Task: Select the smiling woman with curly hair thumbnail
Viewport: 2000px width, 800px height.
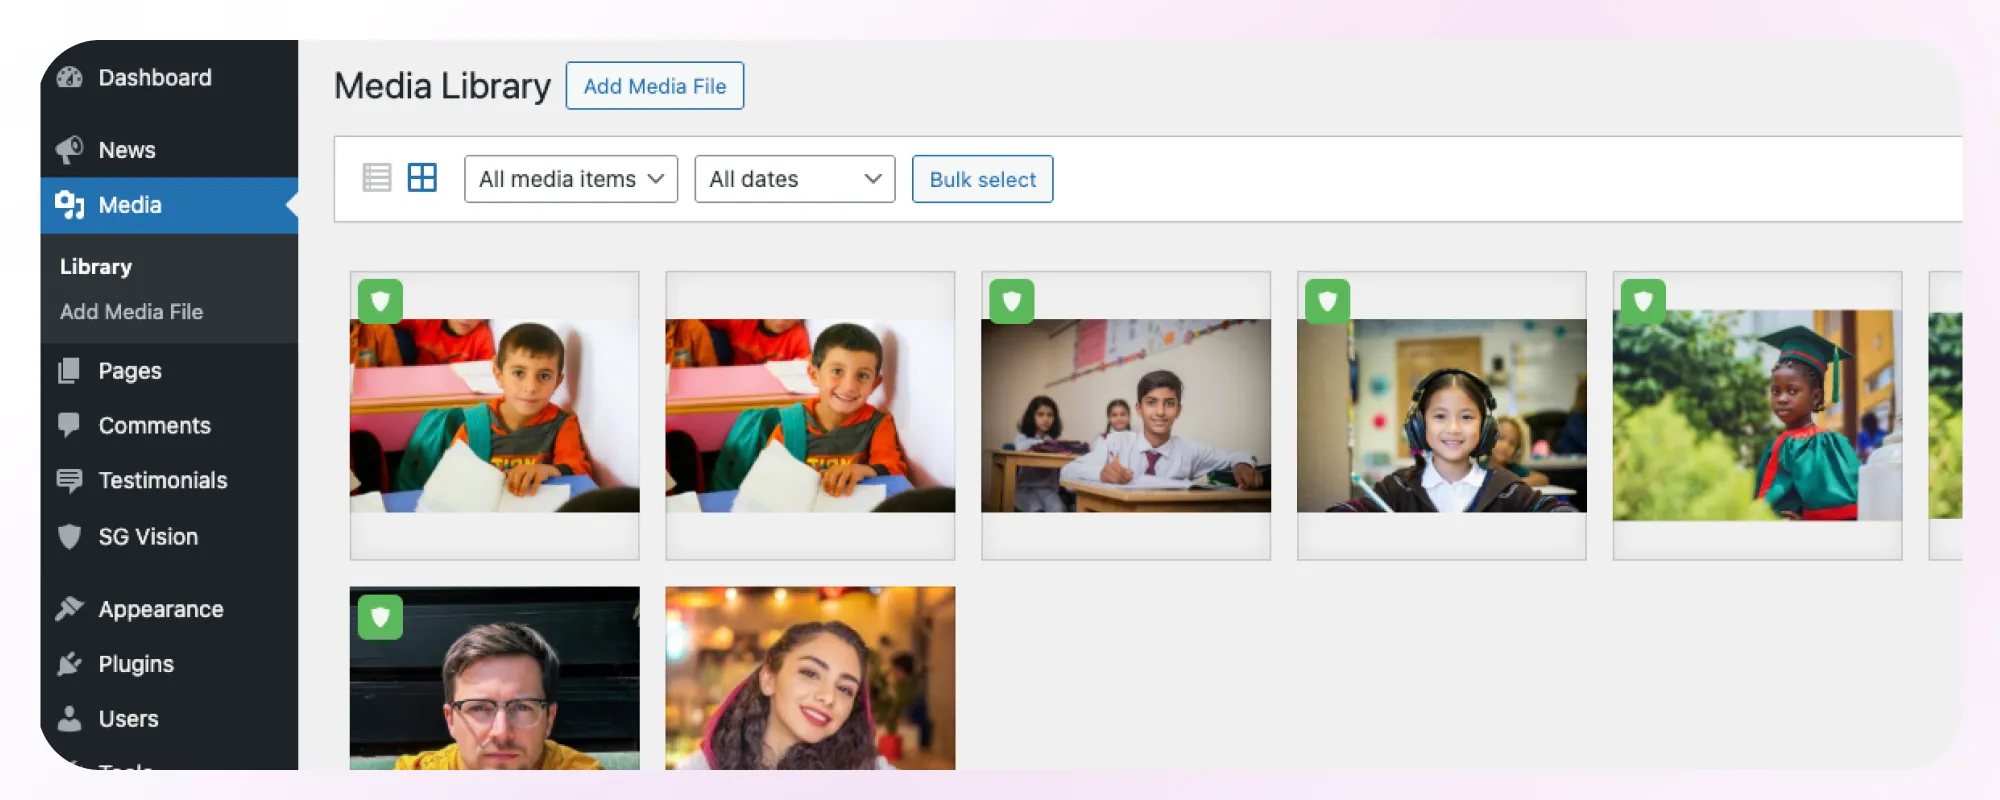Action: (810, 678)
